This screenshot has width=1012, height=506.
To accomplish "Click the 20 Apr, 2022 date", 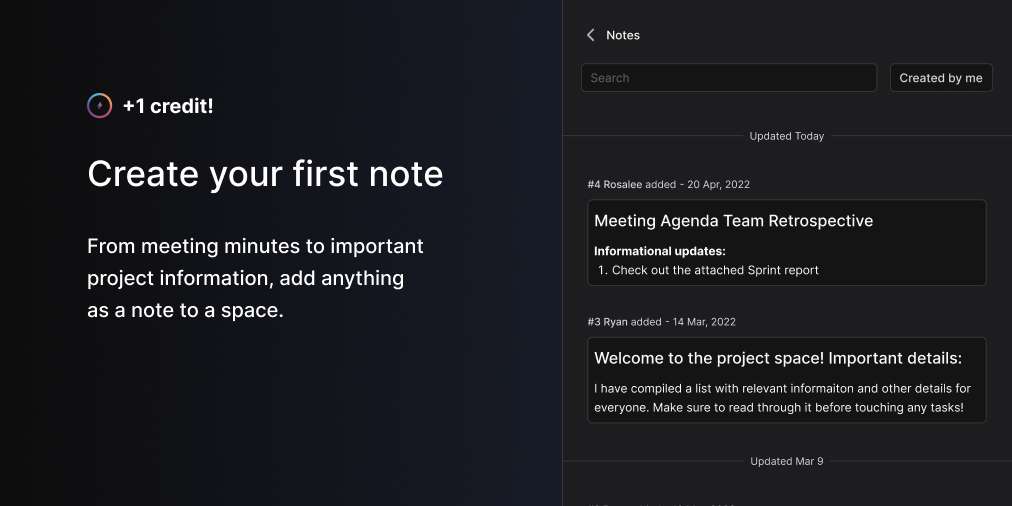I will tap(716, 184).
